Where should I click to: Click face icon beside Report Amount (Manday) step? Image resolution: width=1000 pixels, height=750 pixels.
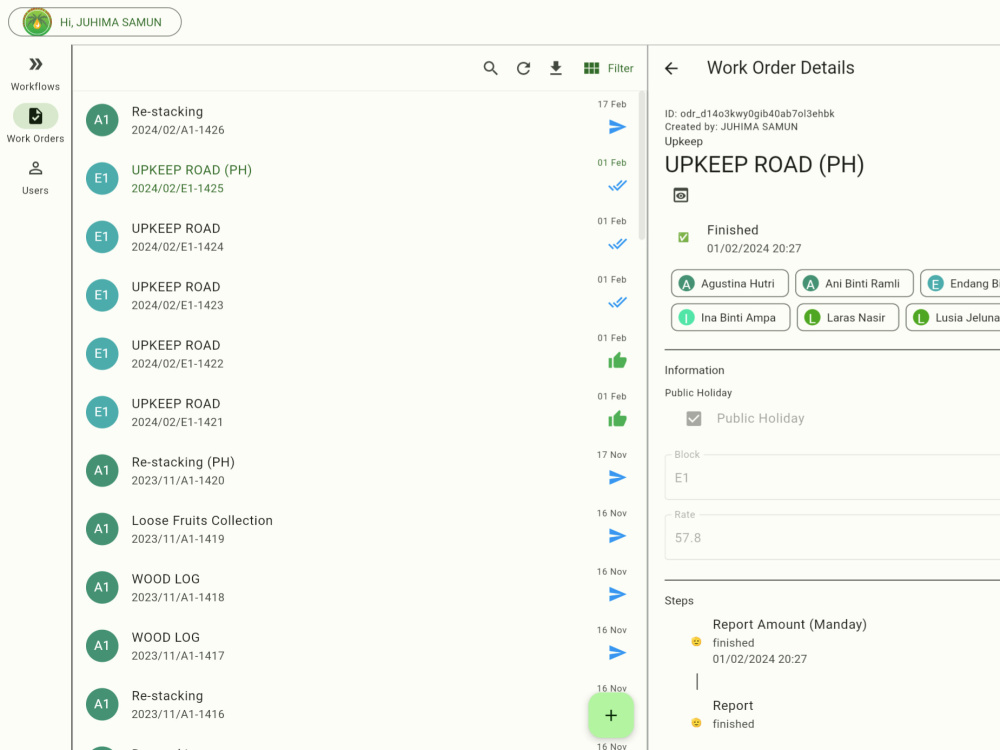pos(696,642)
